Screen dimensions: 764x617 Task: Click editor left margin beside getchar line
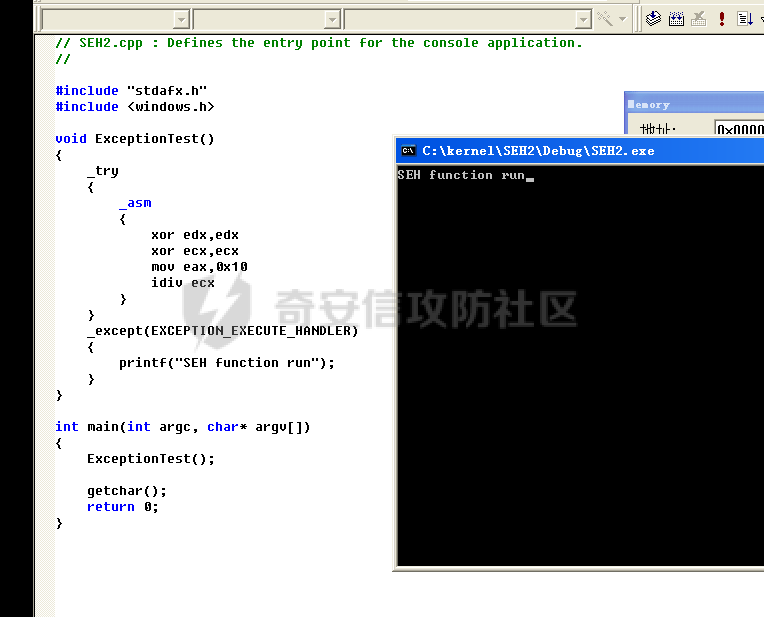coord(45,491)
